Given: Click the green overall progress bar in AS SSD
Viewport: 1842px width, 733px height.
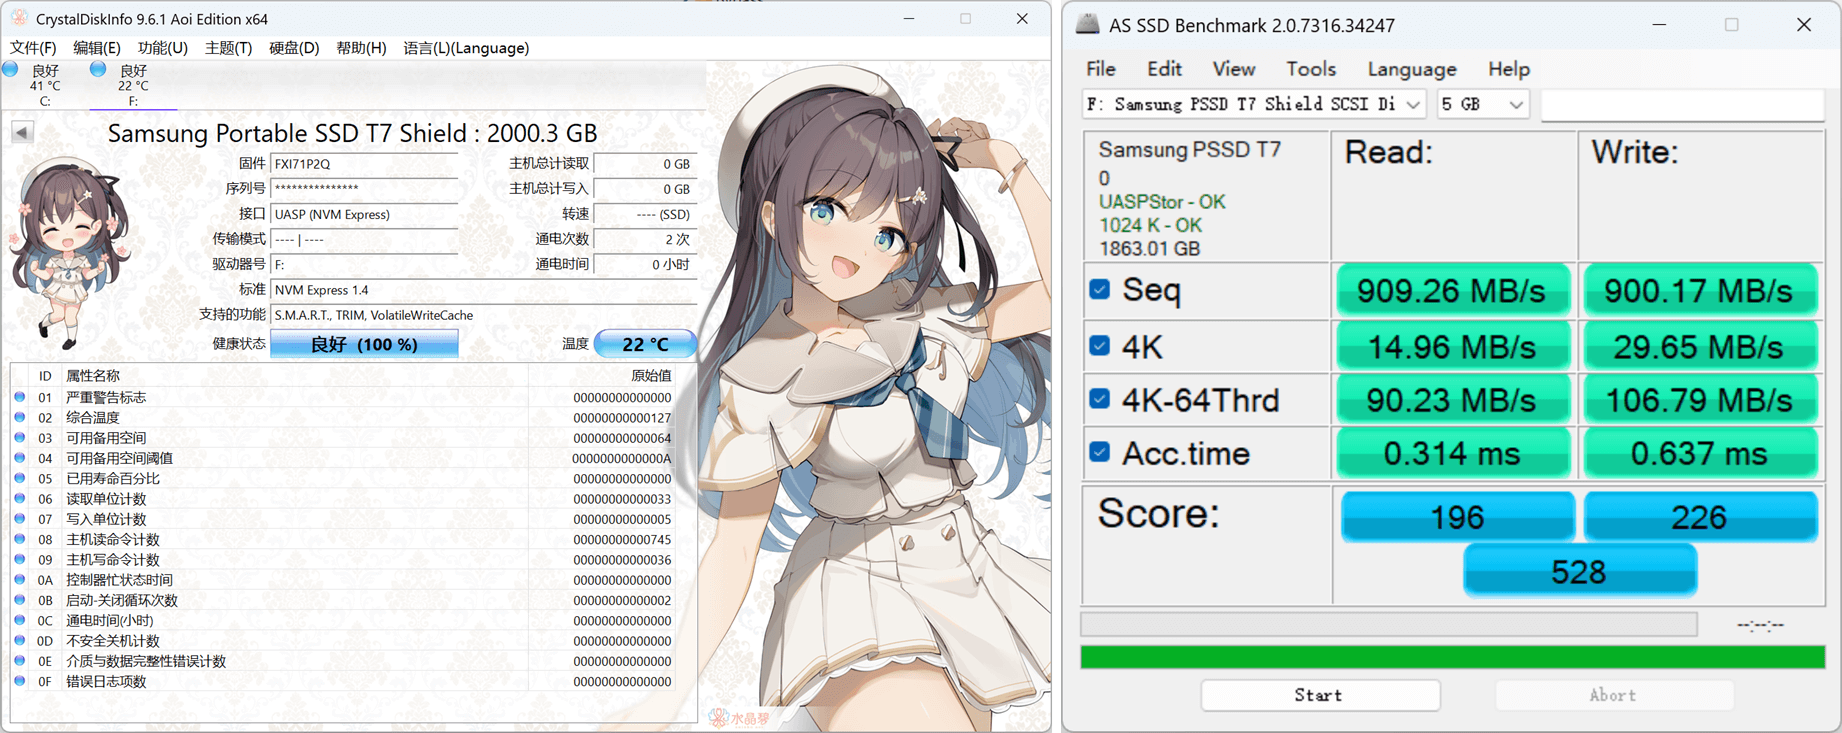Looking at the screenshot, I should 1453,657.
